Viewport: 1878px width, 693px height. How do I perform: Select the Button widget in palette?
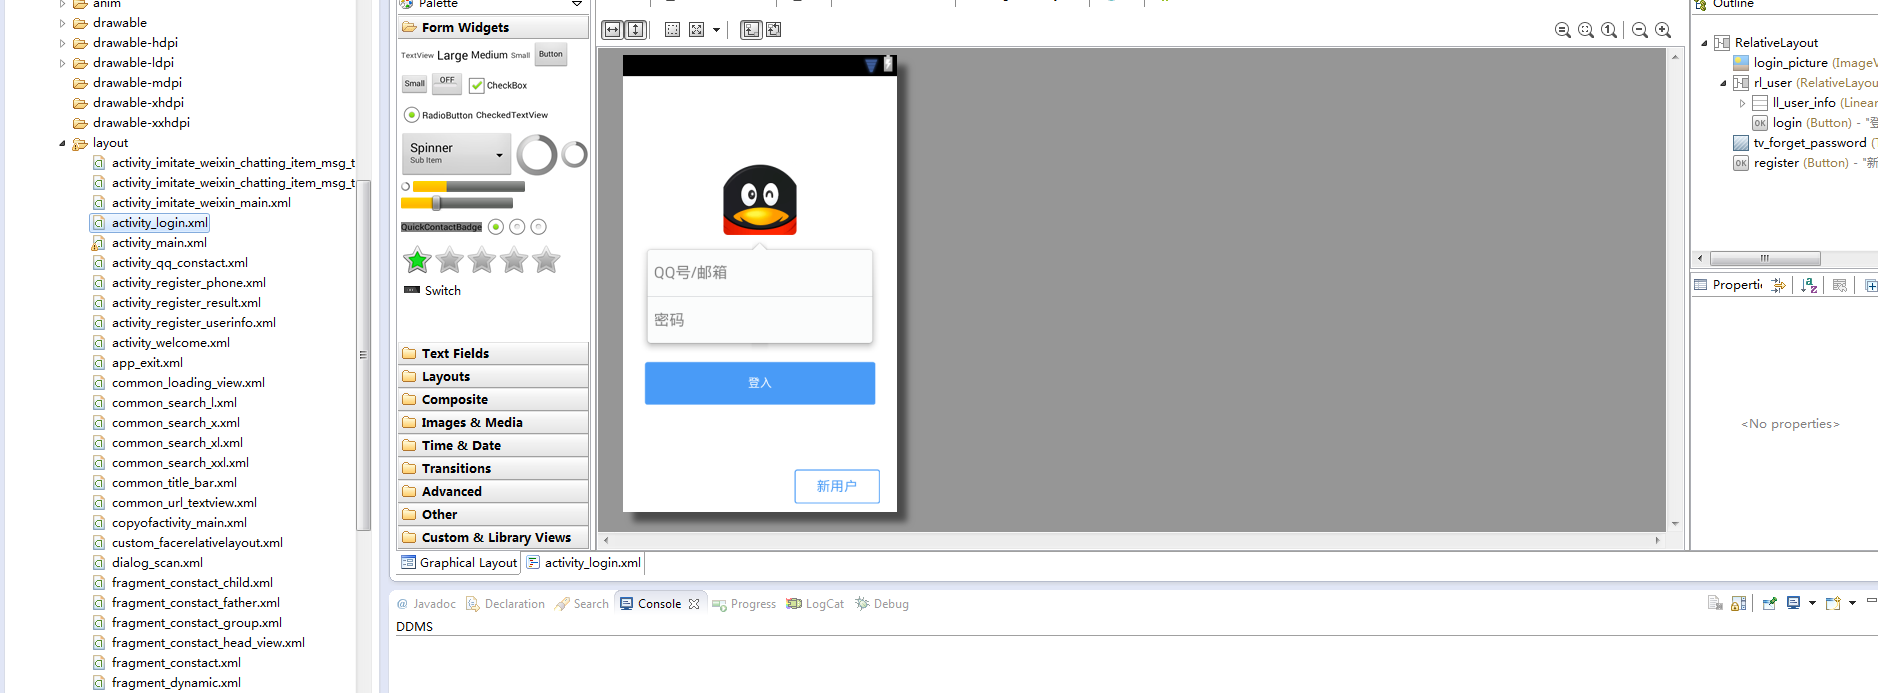click(551, 55)
